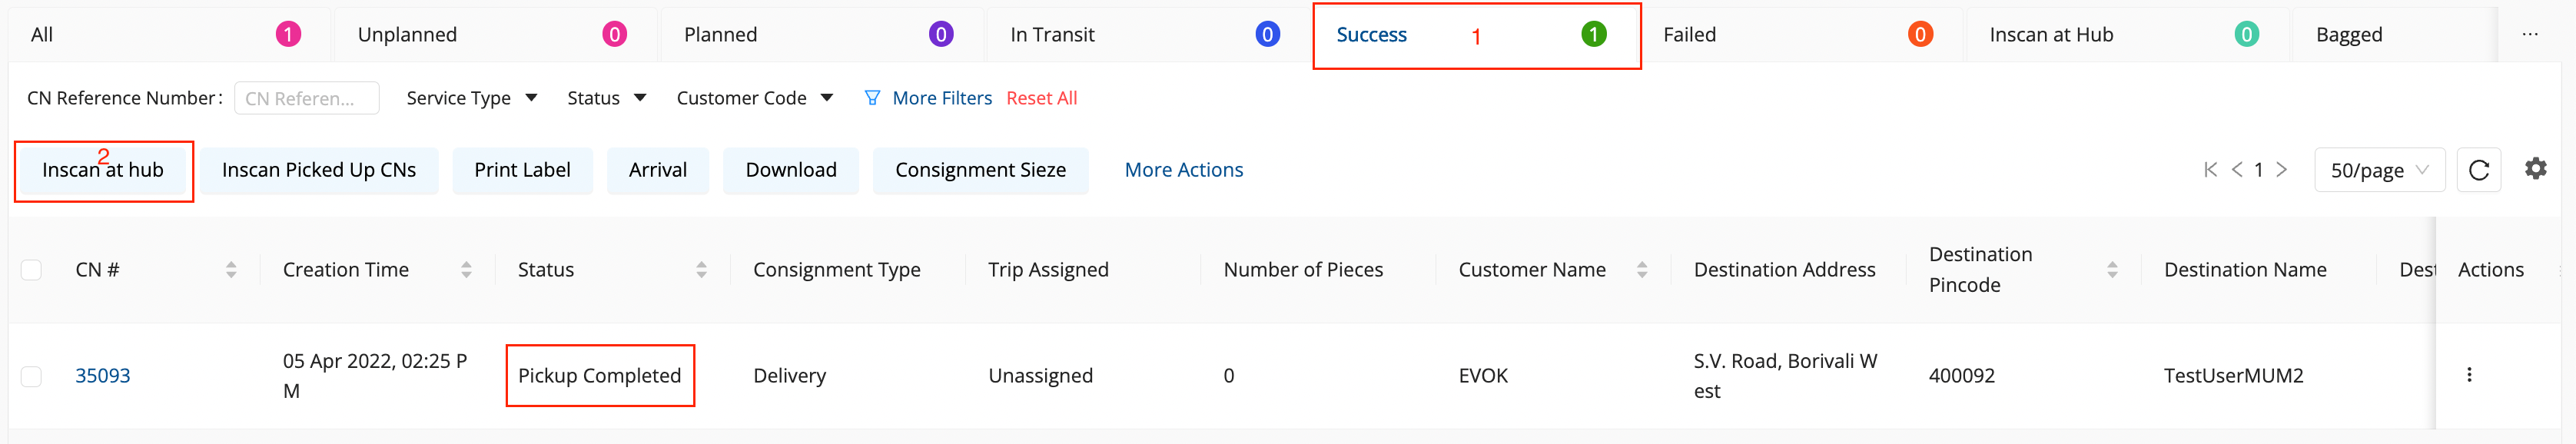Select all rows header checkbox
This screenshot has height=444, width=2576.
click(32, 270)
